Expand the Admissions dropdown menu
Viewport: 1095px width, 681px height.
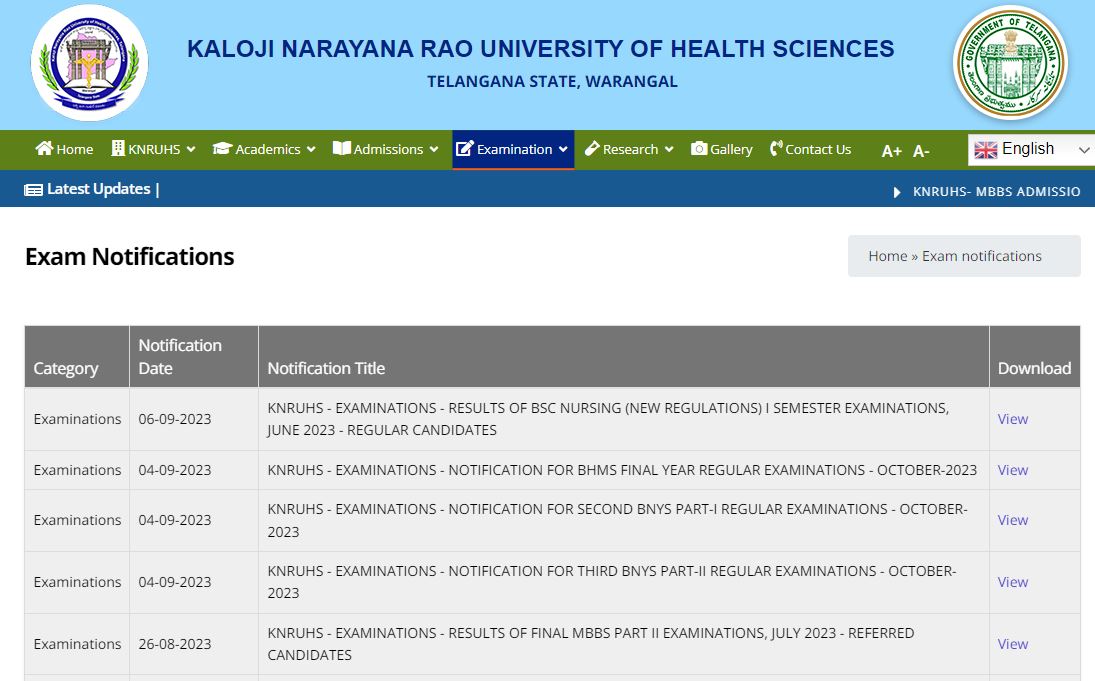coord(434,148)
